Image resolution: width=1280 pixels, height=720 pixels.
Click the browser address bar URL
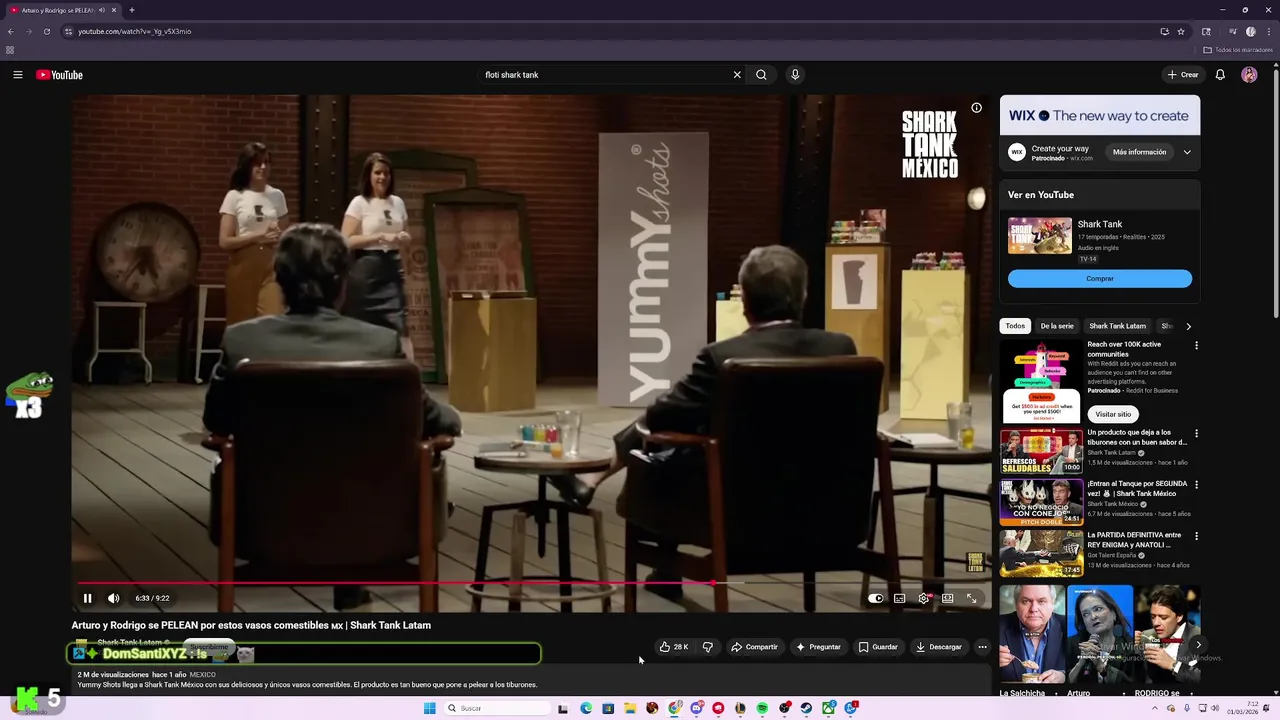coord(135,31)
